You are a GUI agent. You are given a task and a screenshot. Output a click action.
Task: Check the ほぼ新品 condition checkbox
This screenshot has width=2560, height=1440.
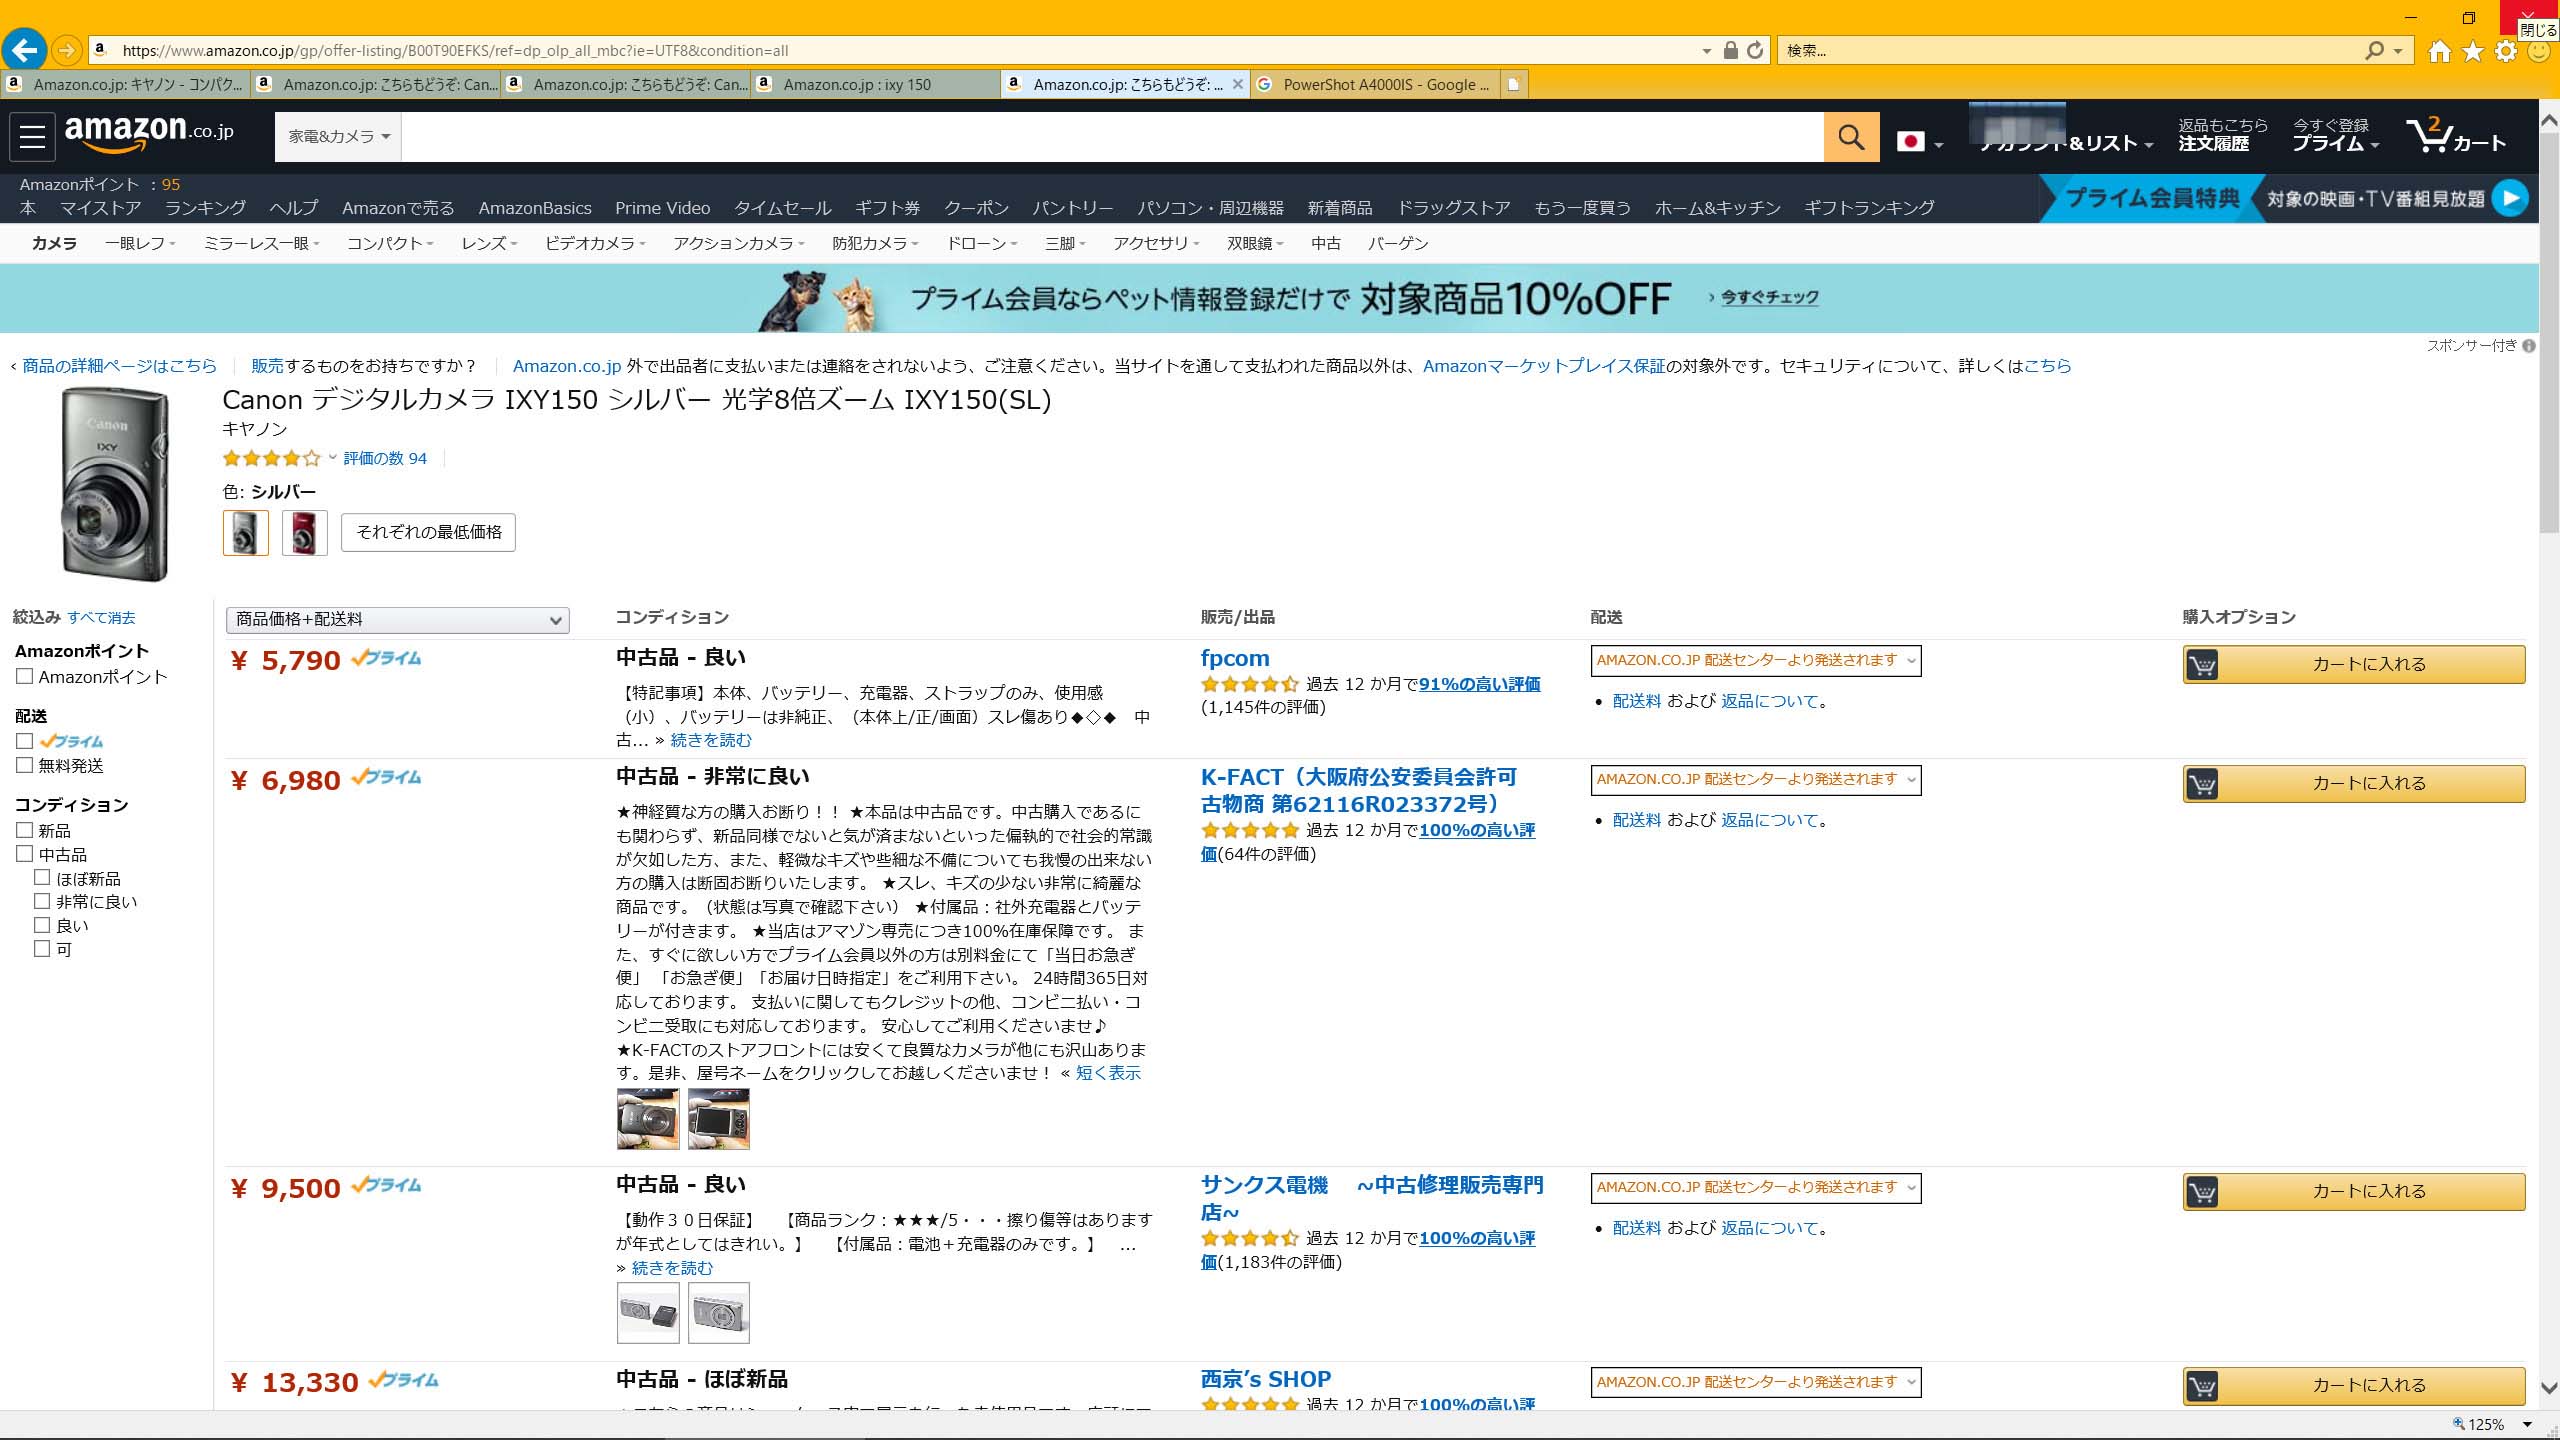42,878
